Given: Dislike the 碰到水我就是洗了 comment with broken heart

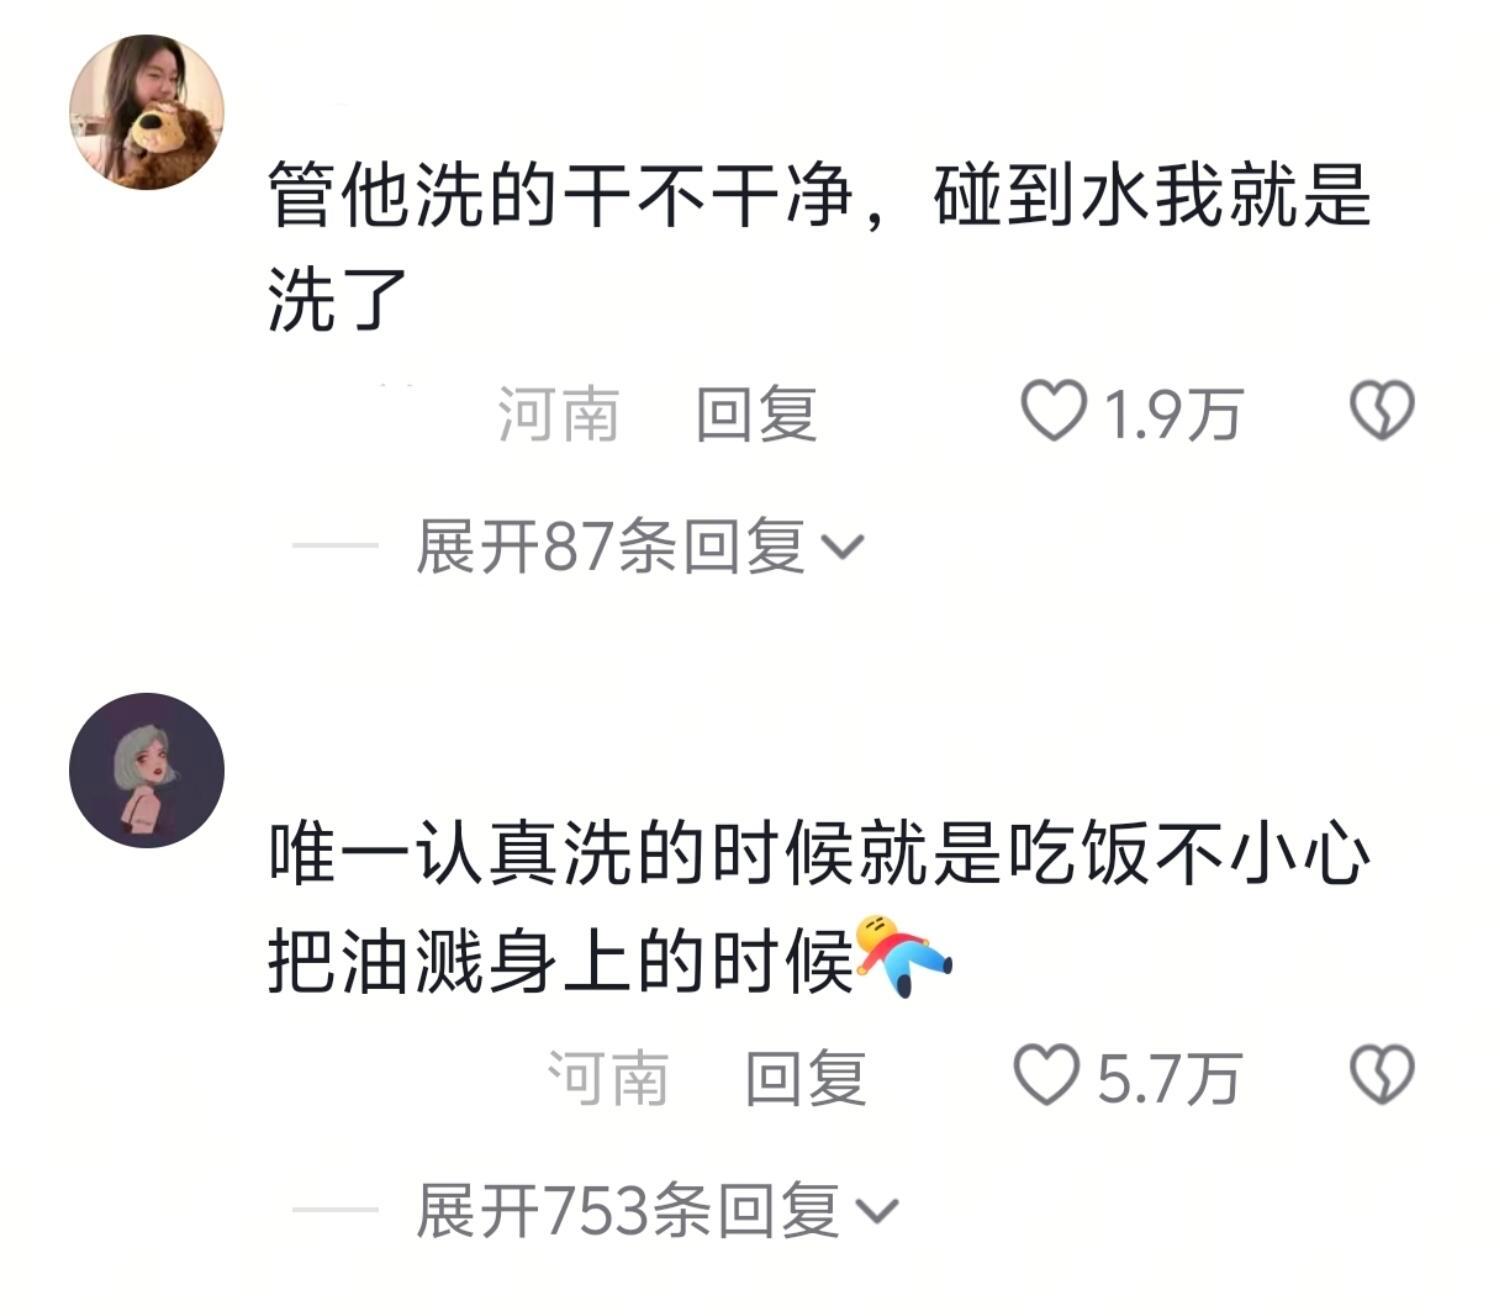Looking at the screenshot, I should click(1382, 410).
